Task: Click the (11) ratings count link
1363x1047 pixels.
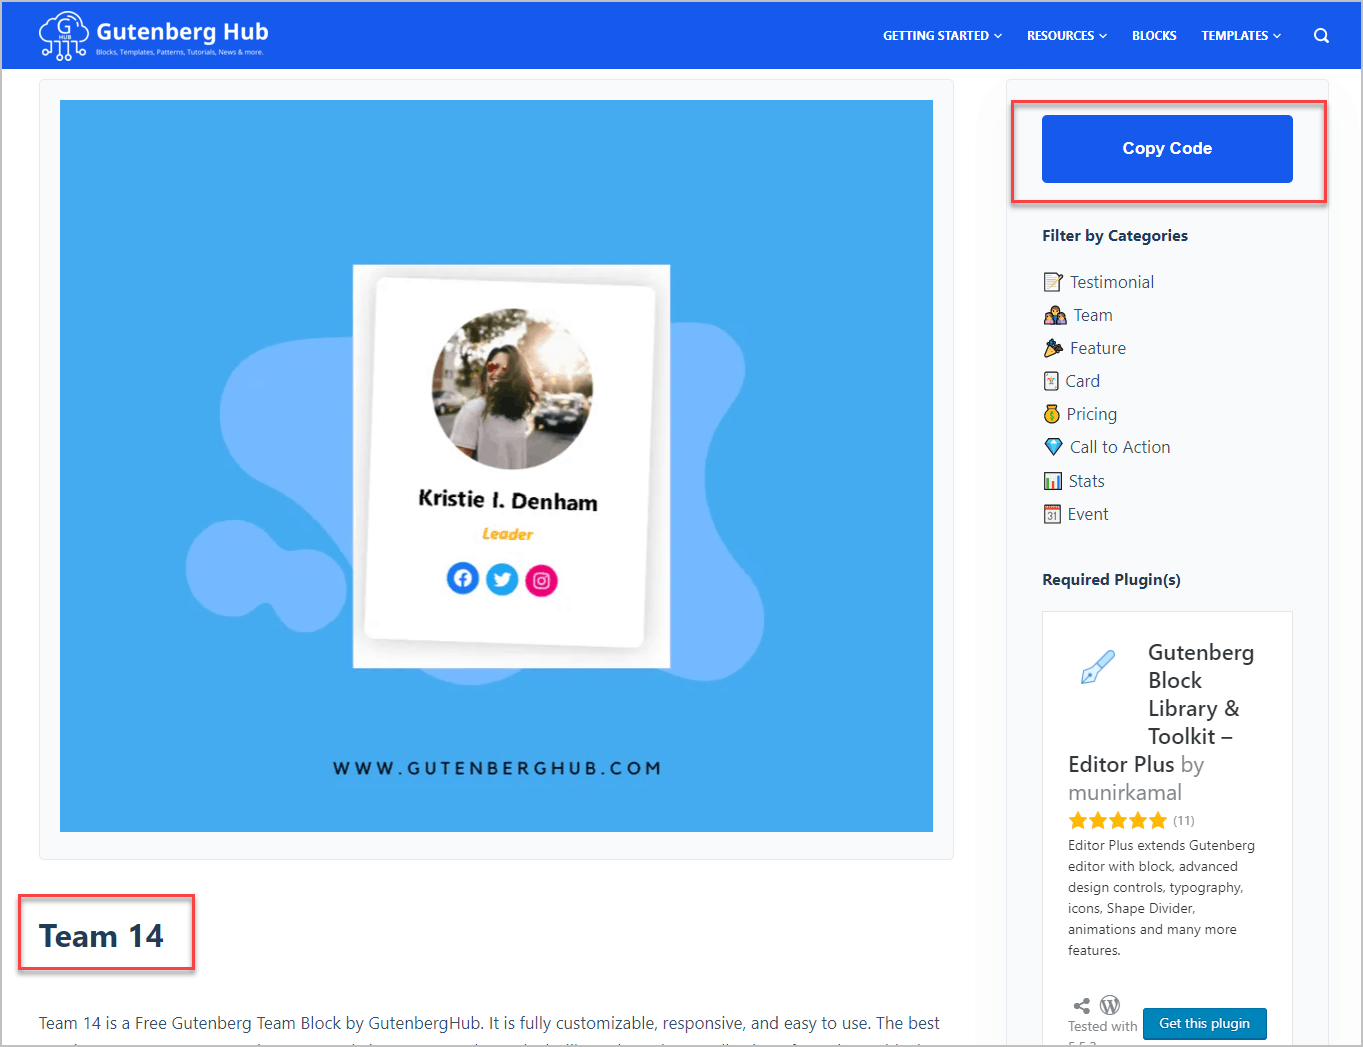Action: coord(1182,820)
